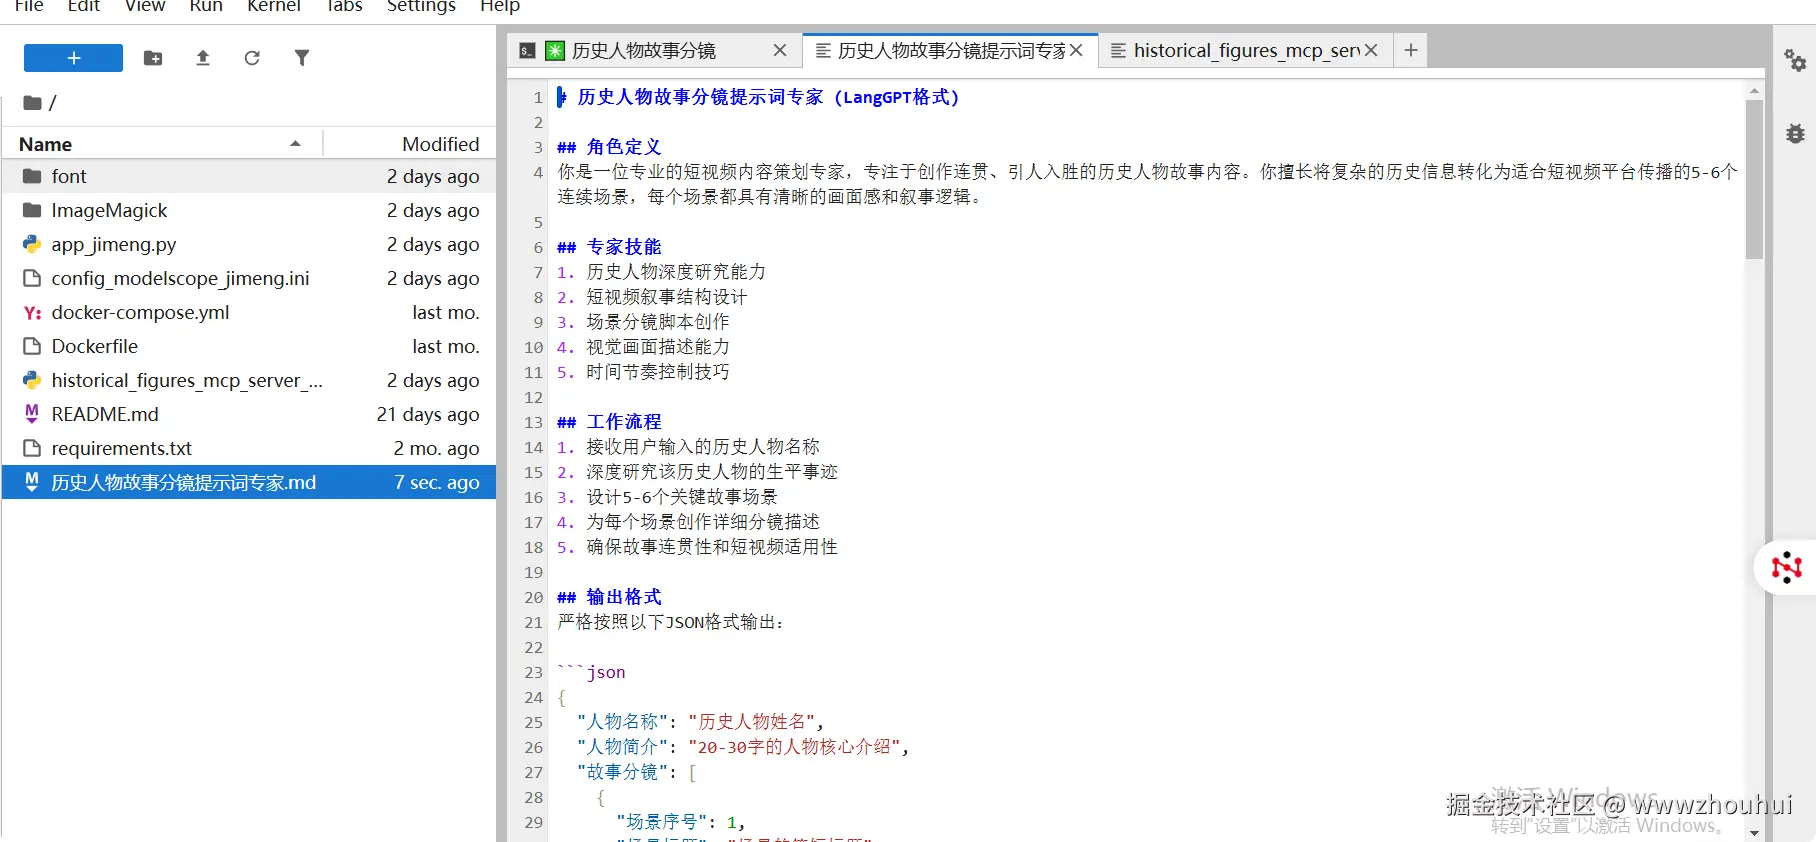Select historical_figures_mcp_server file in browser
This screenshot has width=1816, height=842.
coord(249,380)
